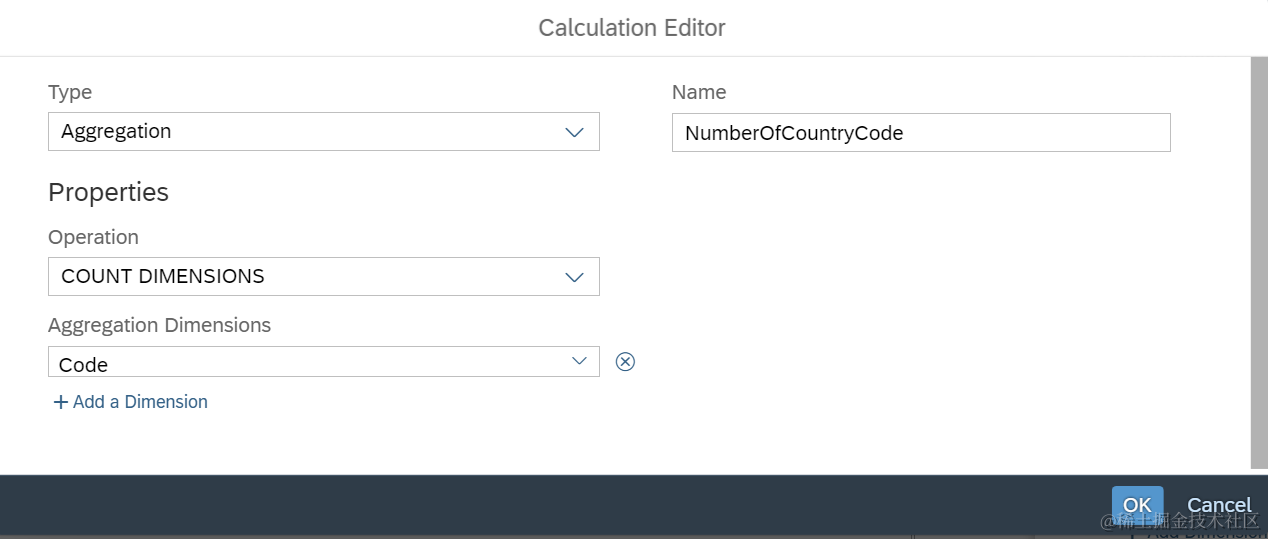Open the Type dropdown showing Aggregation
The height and width of the screenshot is (539, 1268).
310,132
